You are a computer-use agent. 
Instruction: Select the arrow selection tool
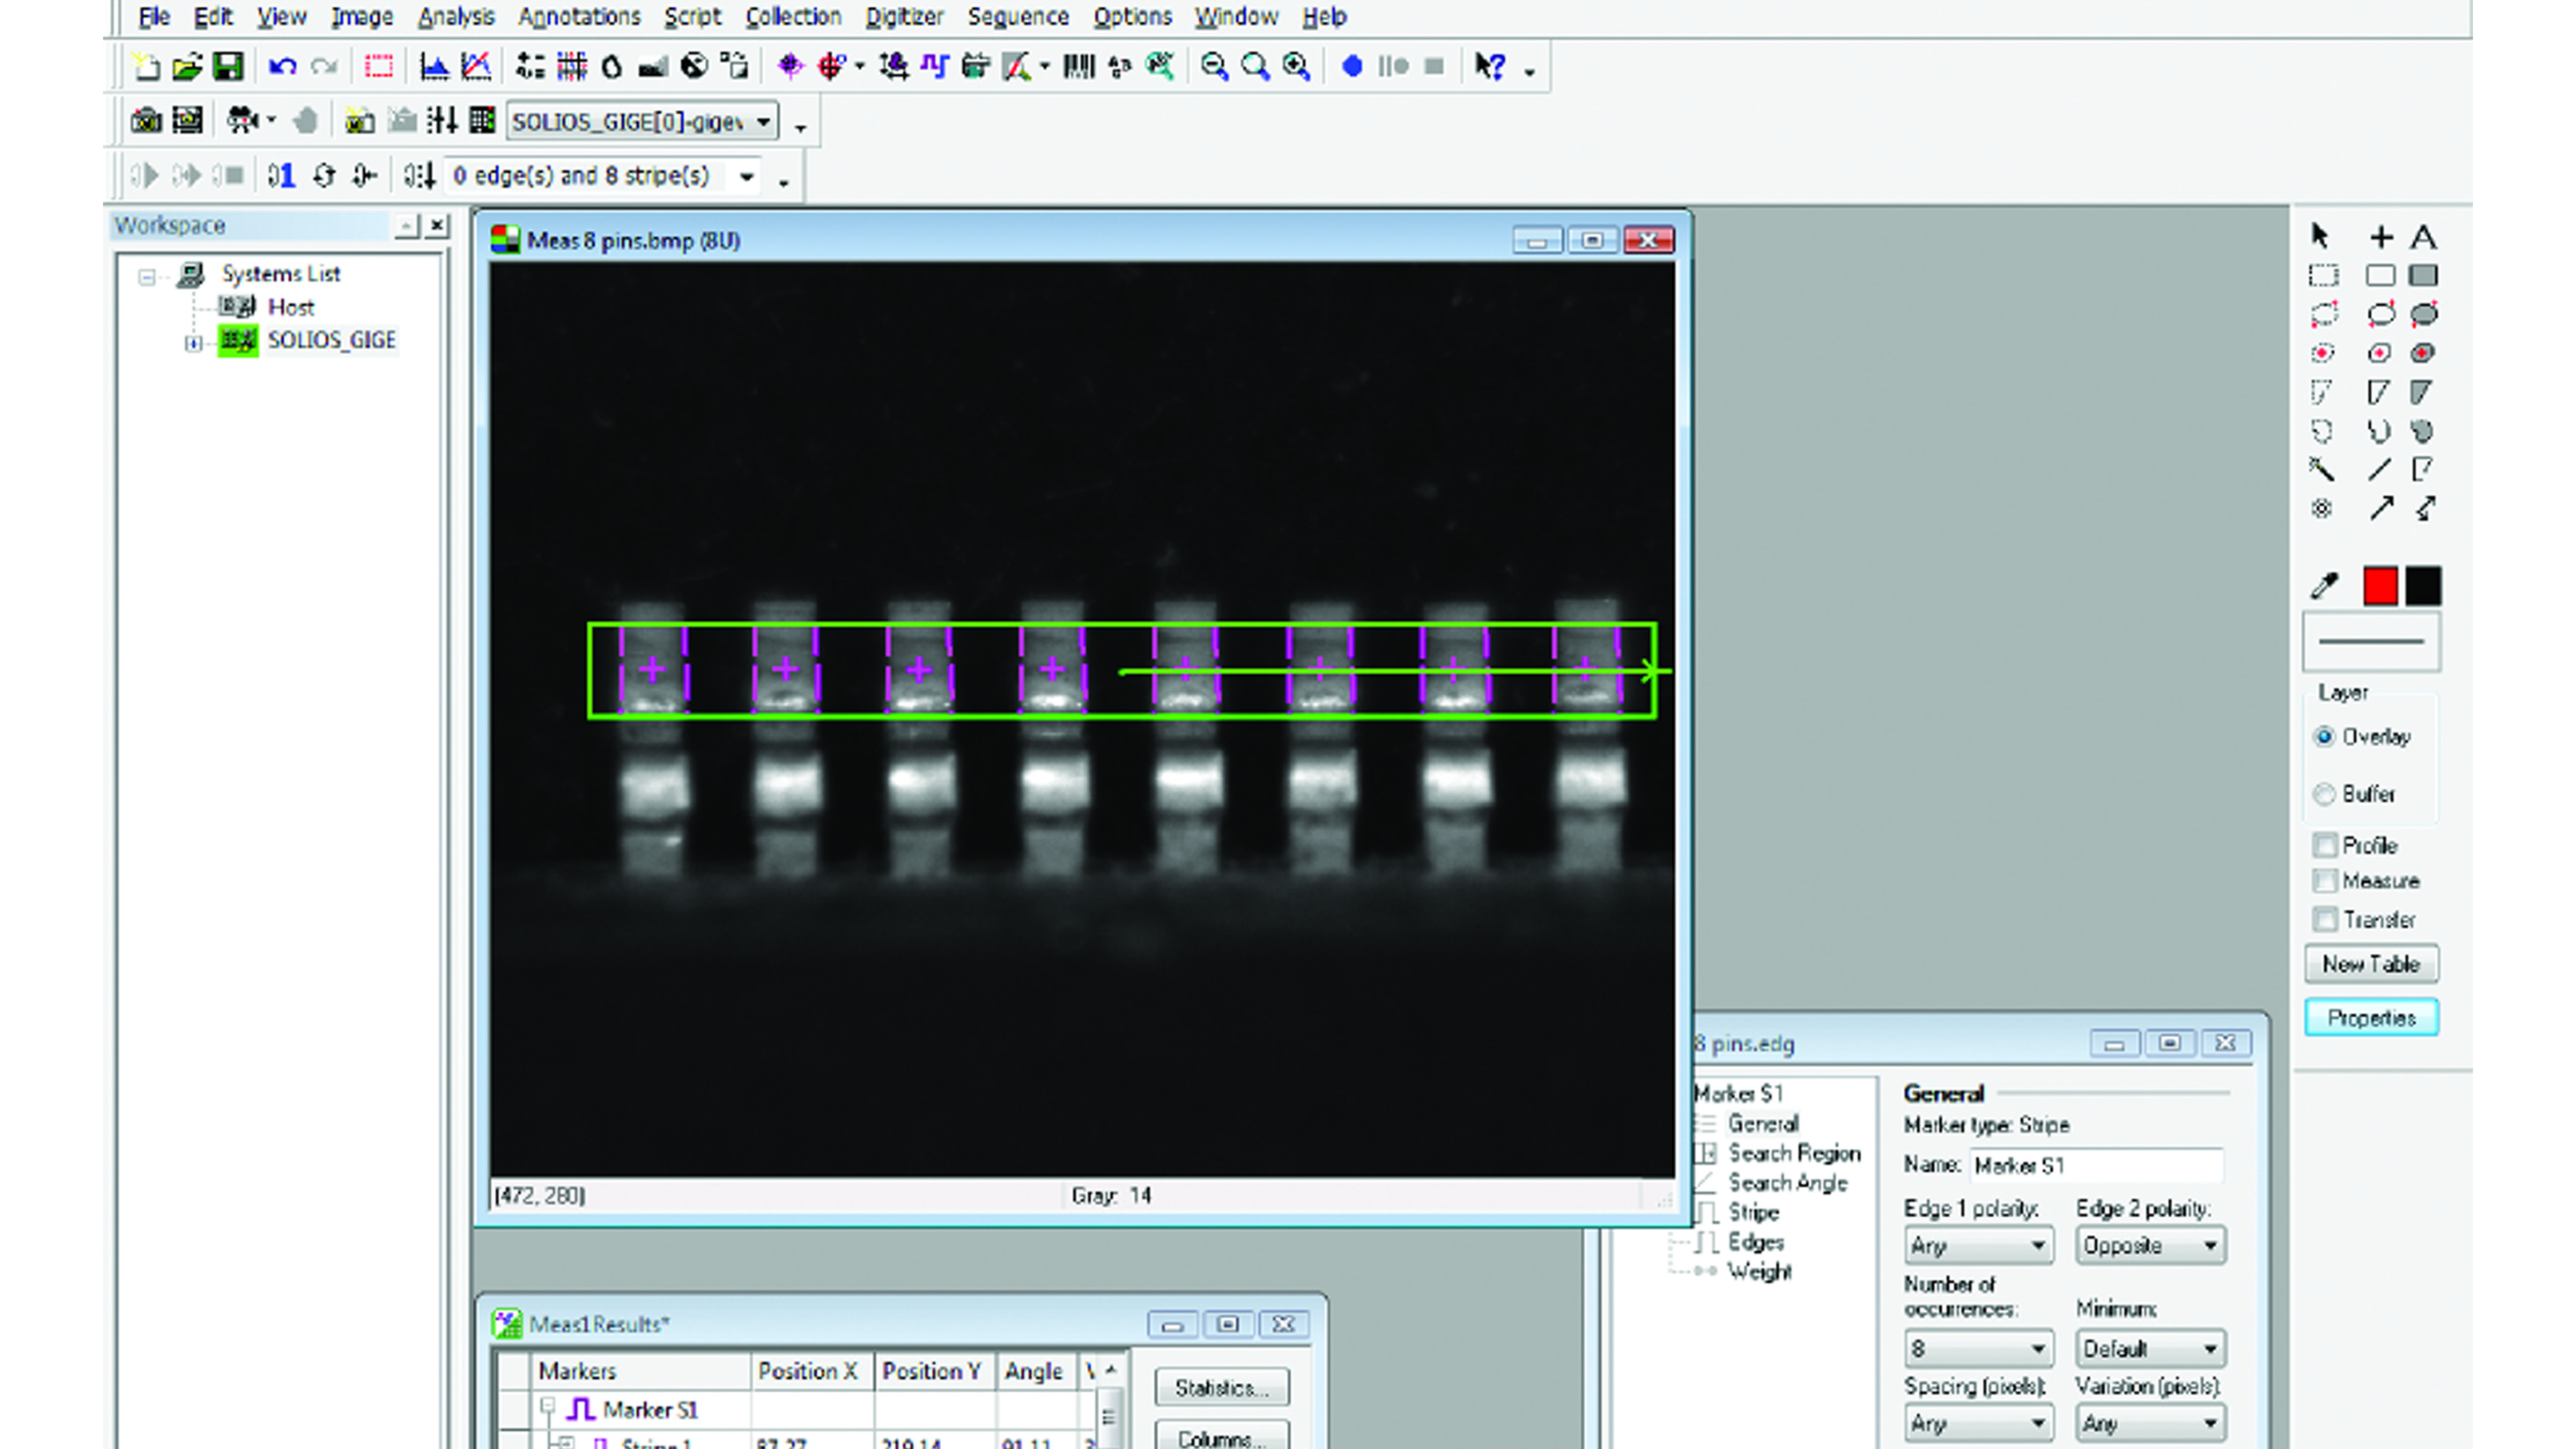pyautogui.click(x=2322, y=238)
